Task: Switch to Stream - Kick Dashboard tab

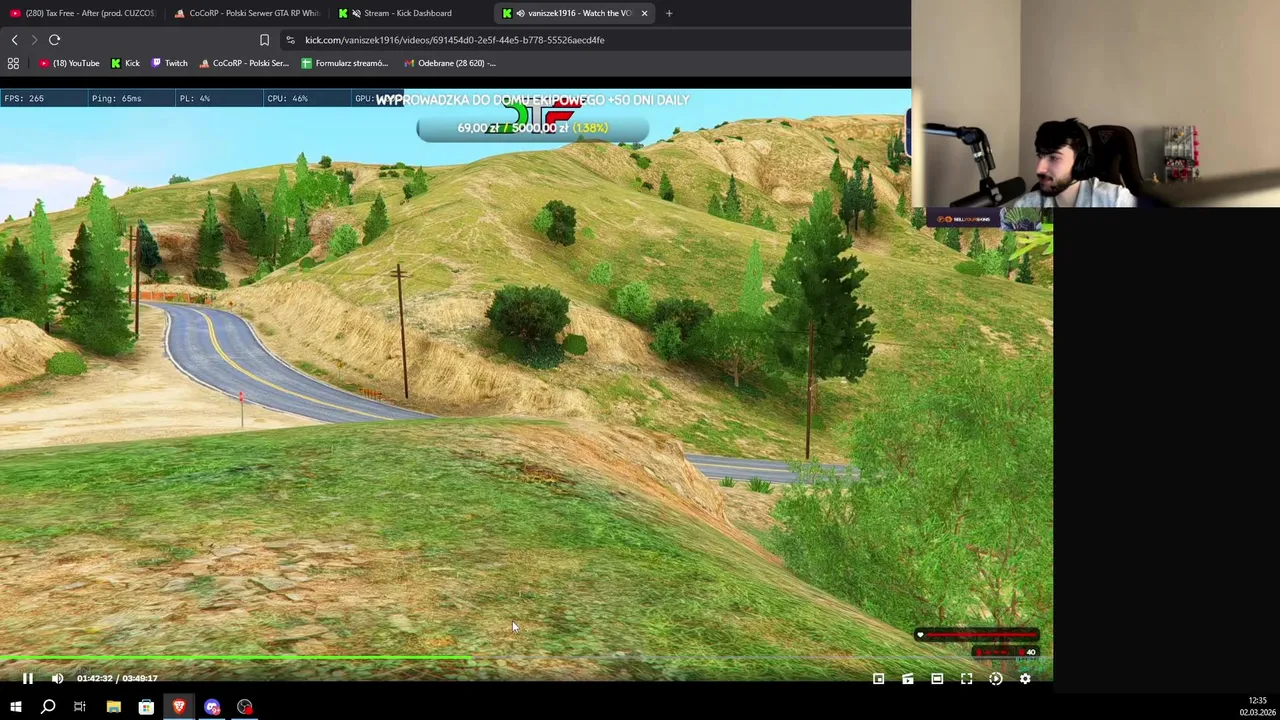Action: (408, 13)
